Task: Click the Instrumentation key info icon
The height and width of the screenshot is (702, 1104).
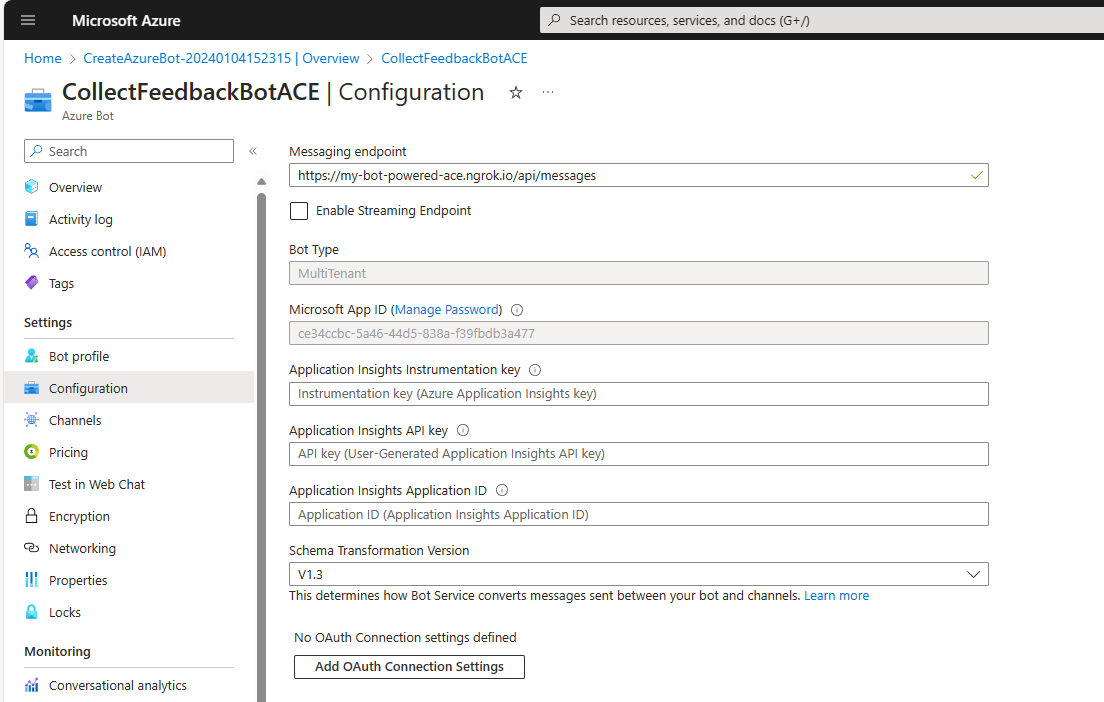Action: click(535, 370)
